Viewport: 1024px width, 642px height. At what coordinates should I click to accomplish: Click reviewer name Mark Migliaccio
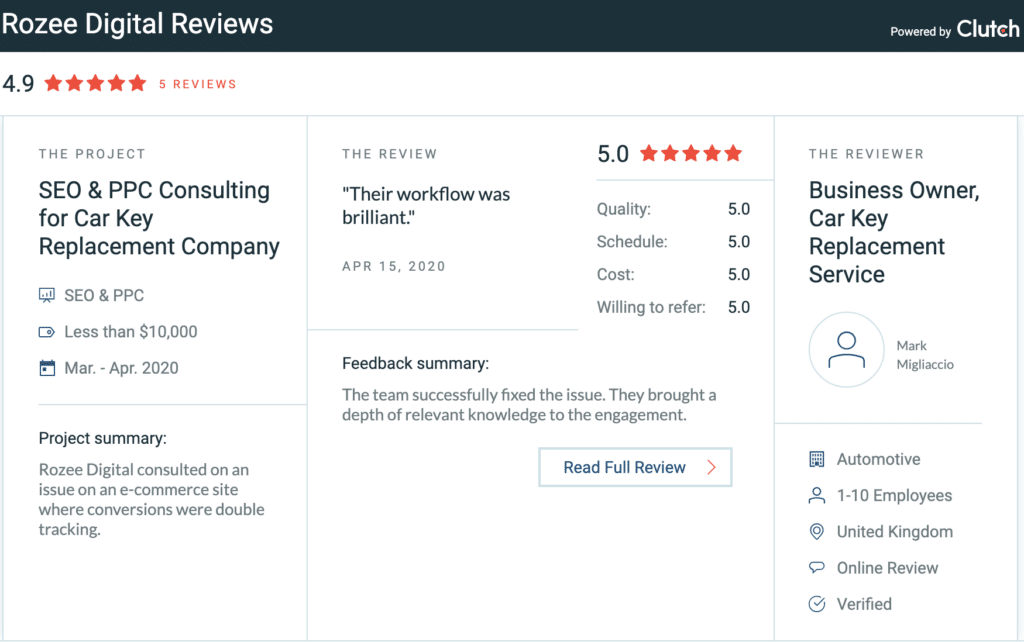[x=925, y=355]
